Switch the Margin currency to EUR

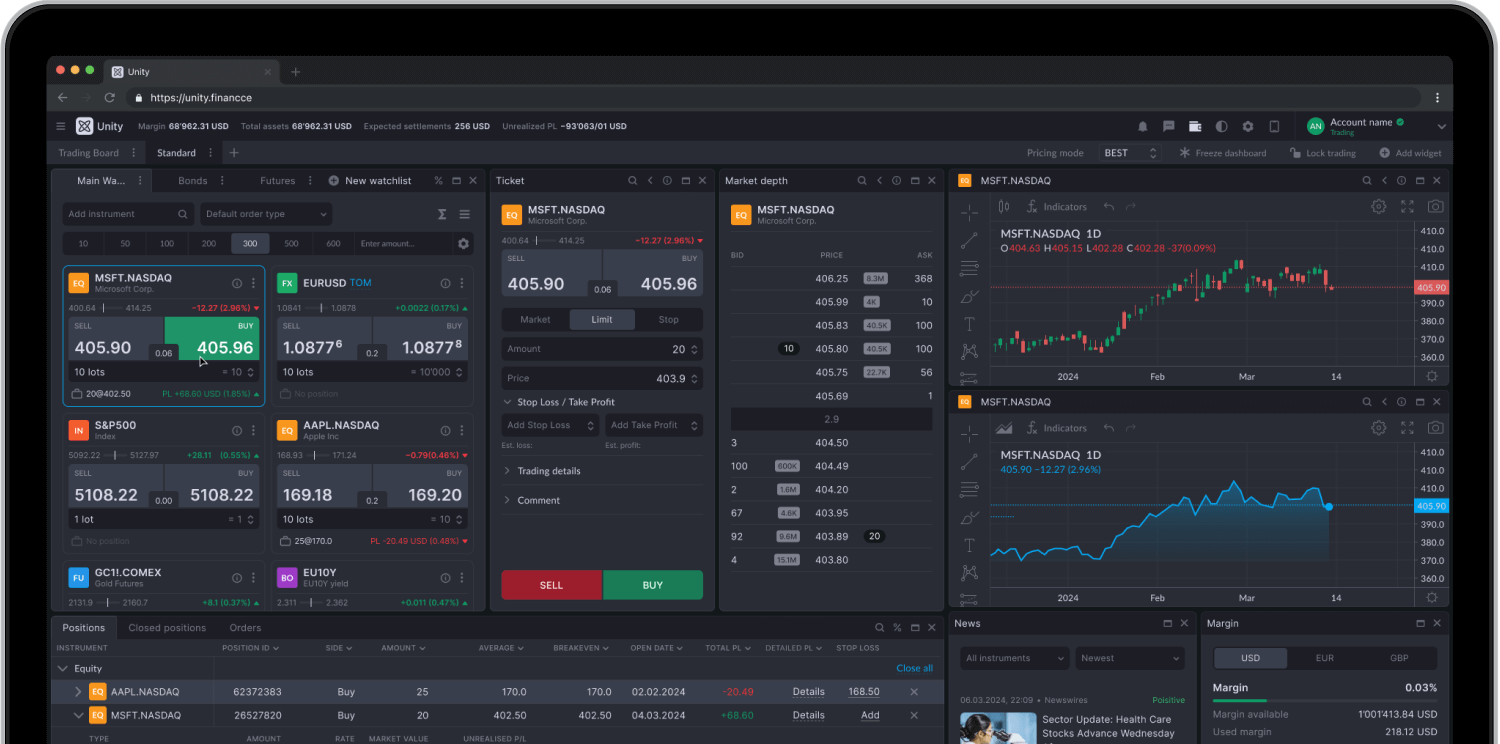point(1325,659)
